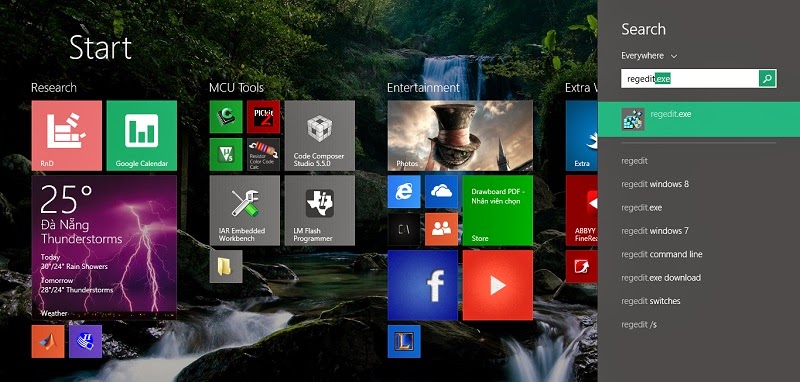Open the People tile
Viewport: 800px width, 382px height.
click(441, 230)
